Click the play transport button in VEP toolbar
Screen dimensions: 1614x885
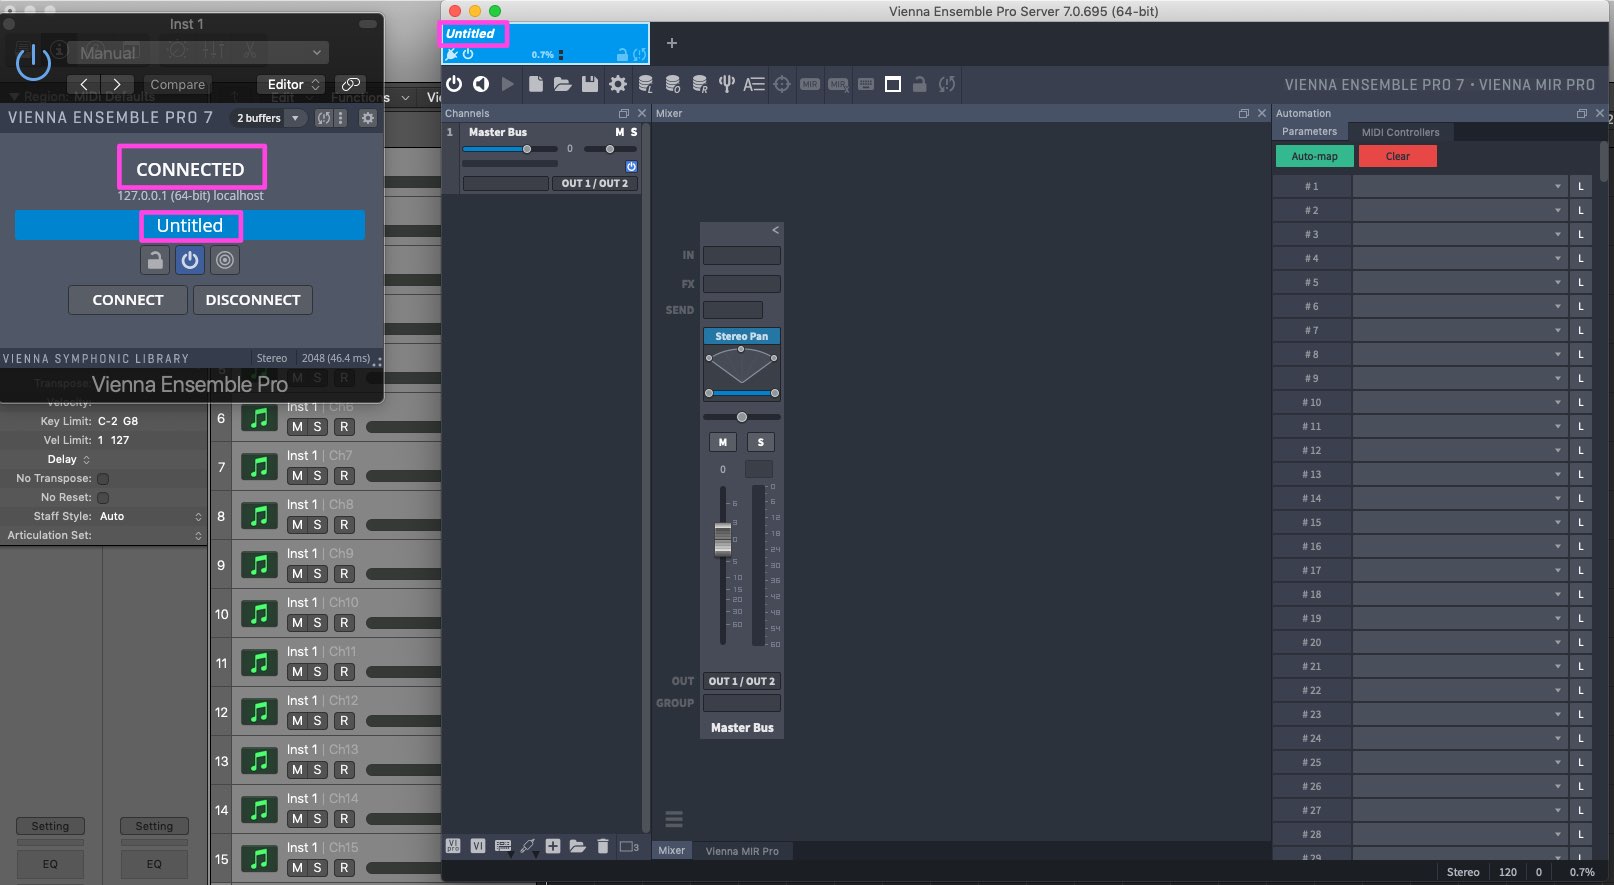pos(507,84)
